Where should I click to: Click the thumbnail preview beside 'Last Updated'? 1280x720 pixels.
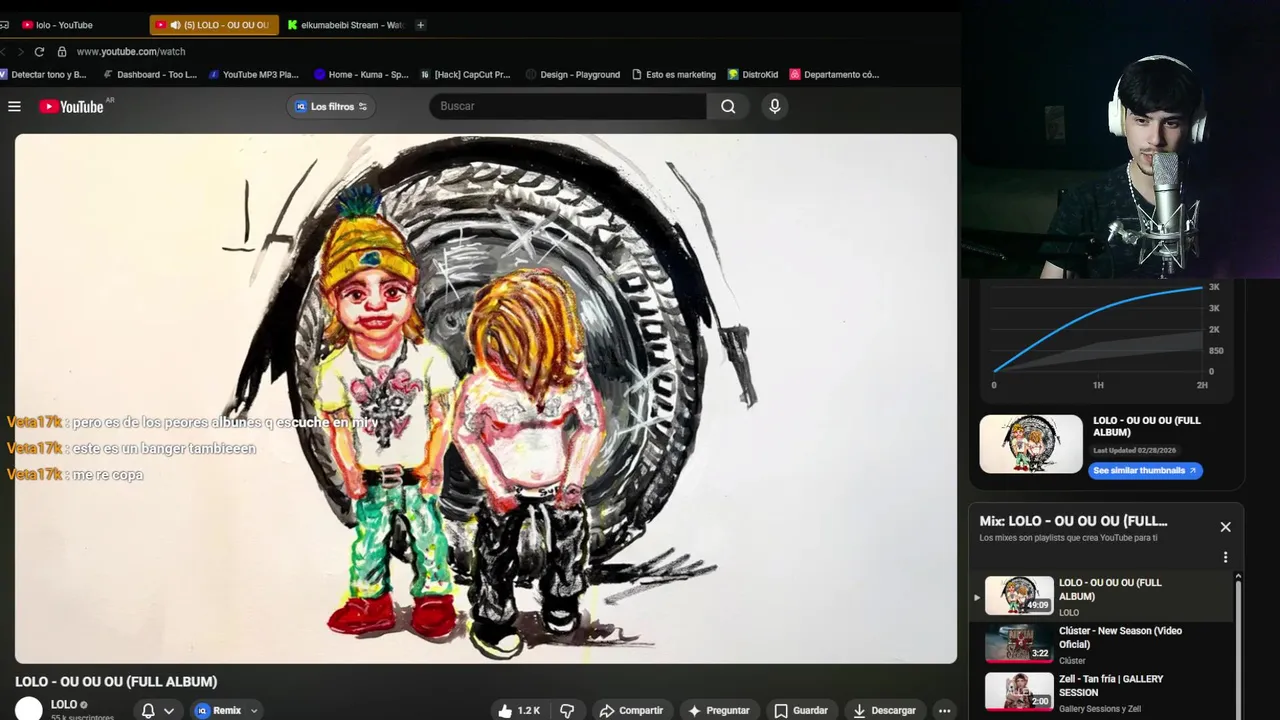pos(1031,444)
